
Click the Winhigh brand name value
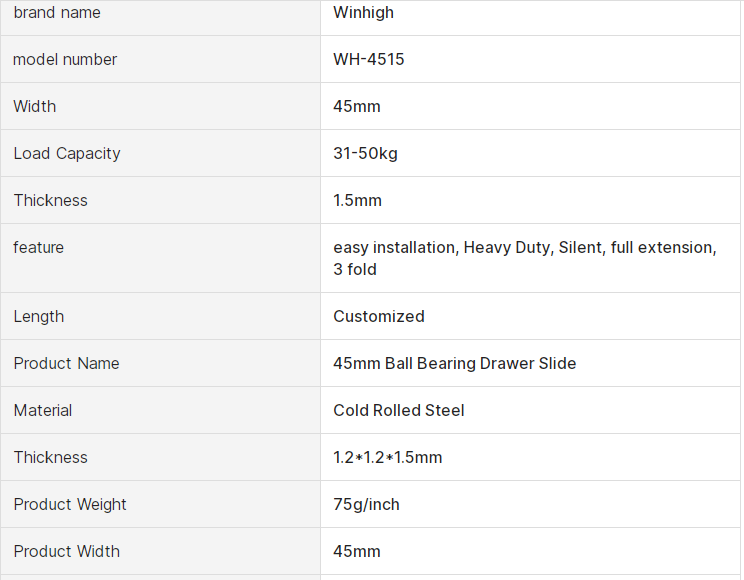[363, 13]
